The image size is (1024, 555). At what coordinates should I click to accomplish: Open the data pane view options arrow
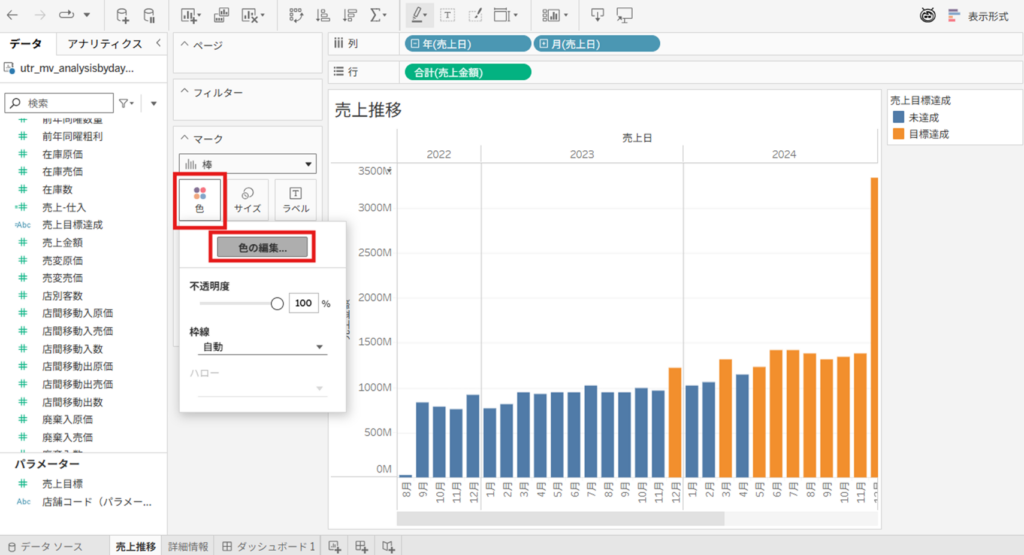coord(153,103)
